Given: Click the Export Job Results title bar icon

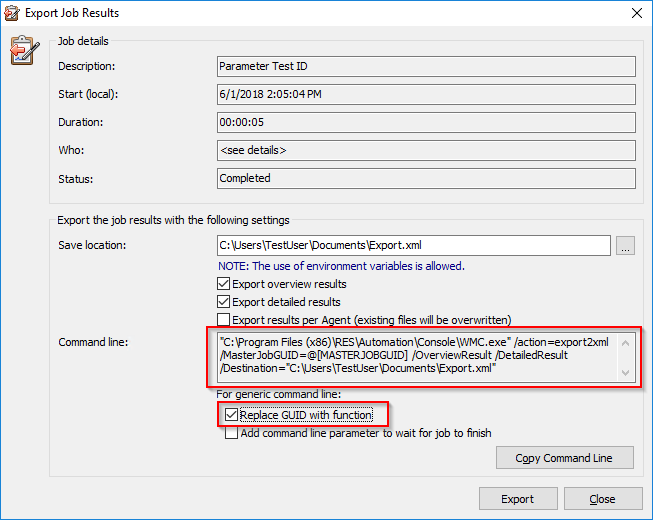Looking at the screenshot, I should click(x=12, y=13).
